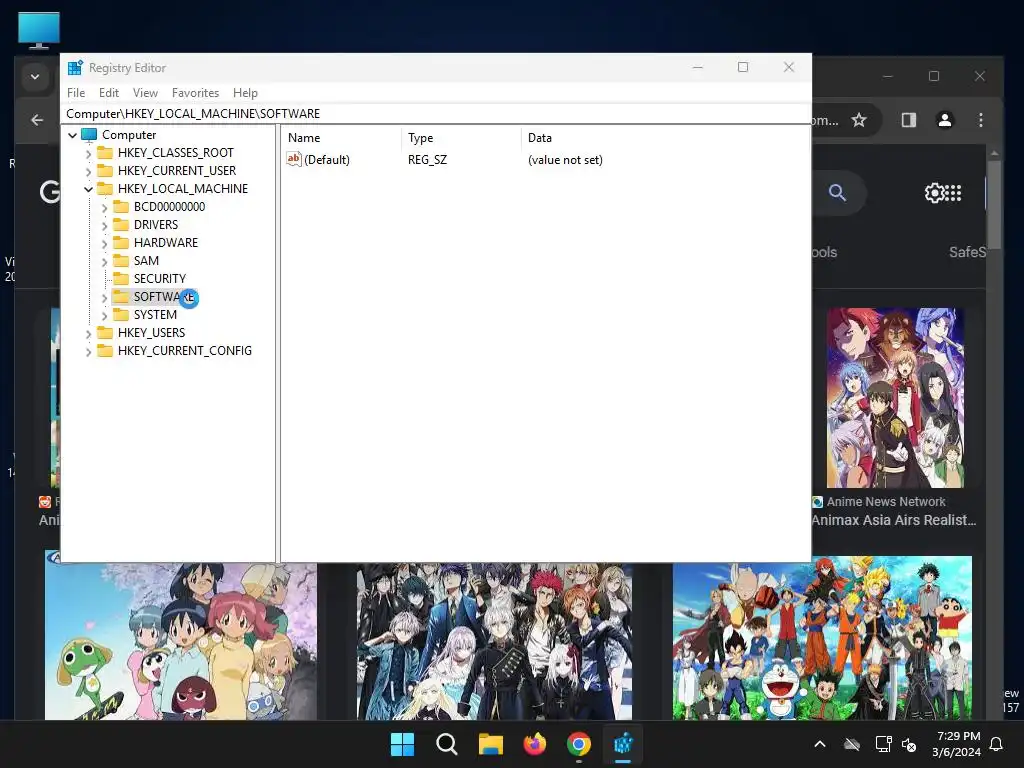Toggle Chrome's side panel icon
Screen dimensions: 1024x768
908,120
